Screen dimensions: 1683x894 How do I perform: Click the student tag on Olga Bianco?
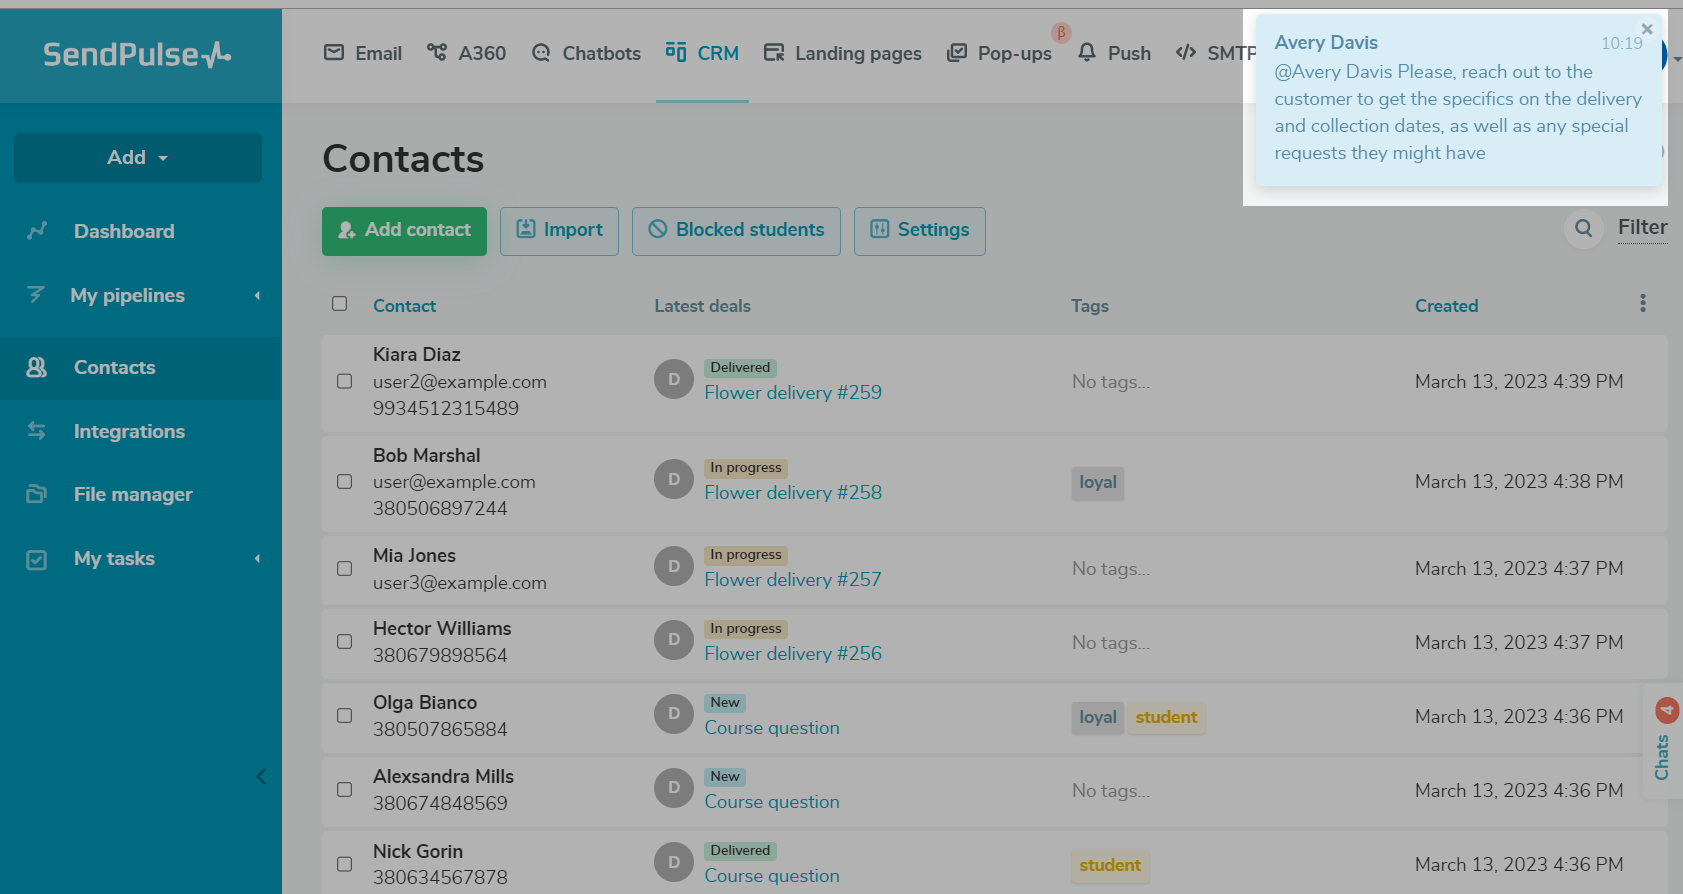click(x=1166, y=717)
